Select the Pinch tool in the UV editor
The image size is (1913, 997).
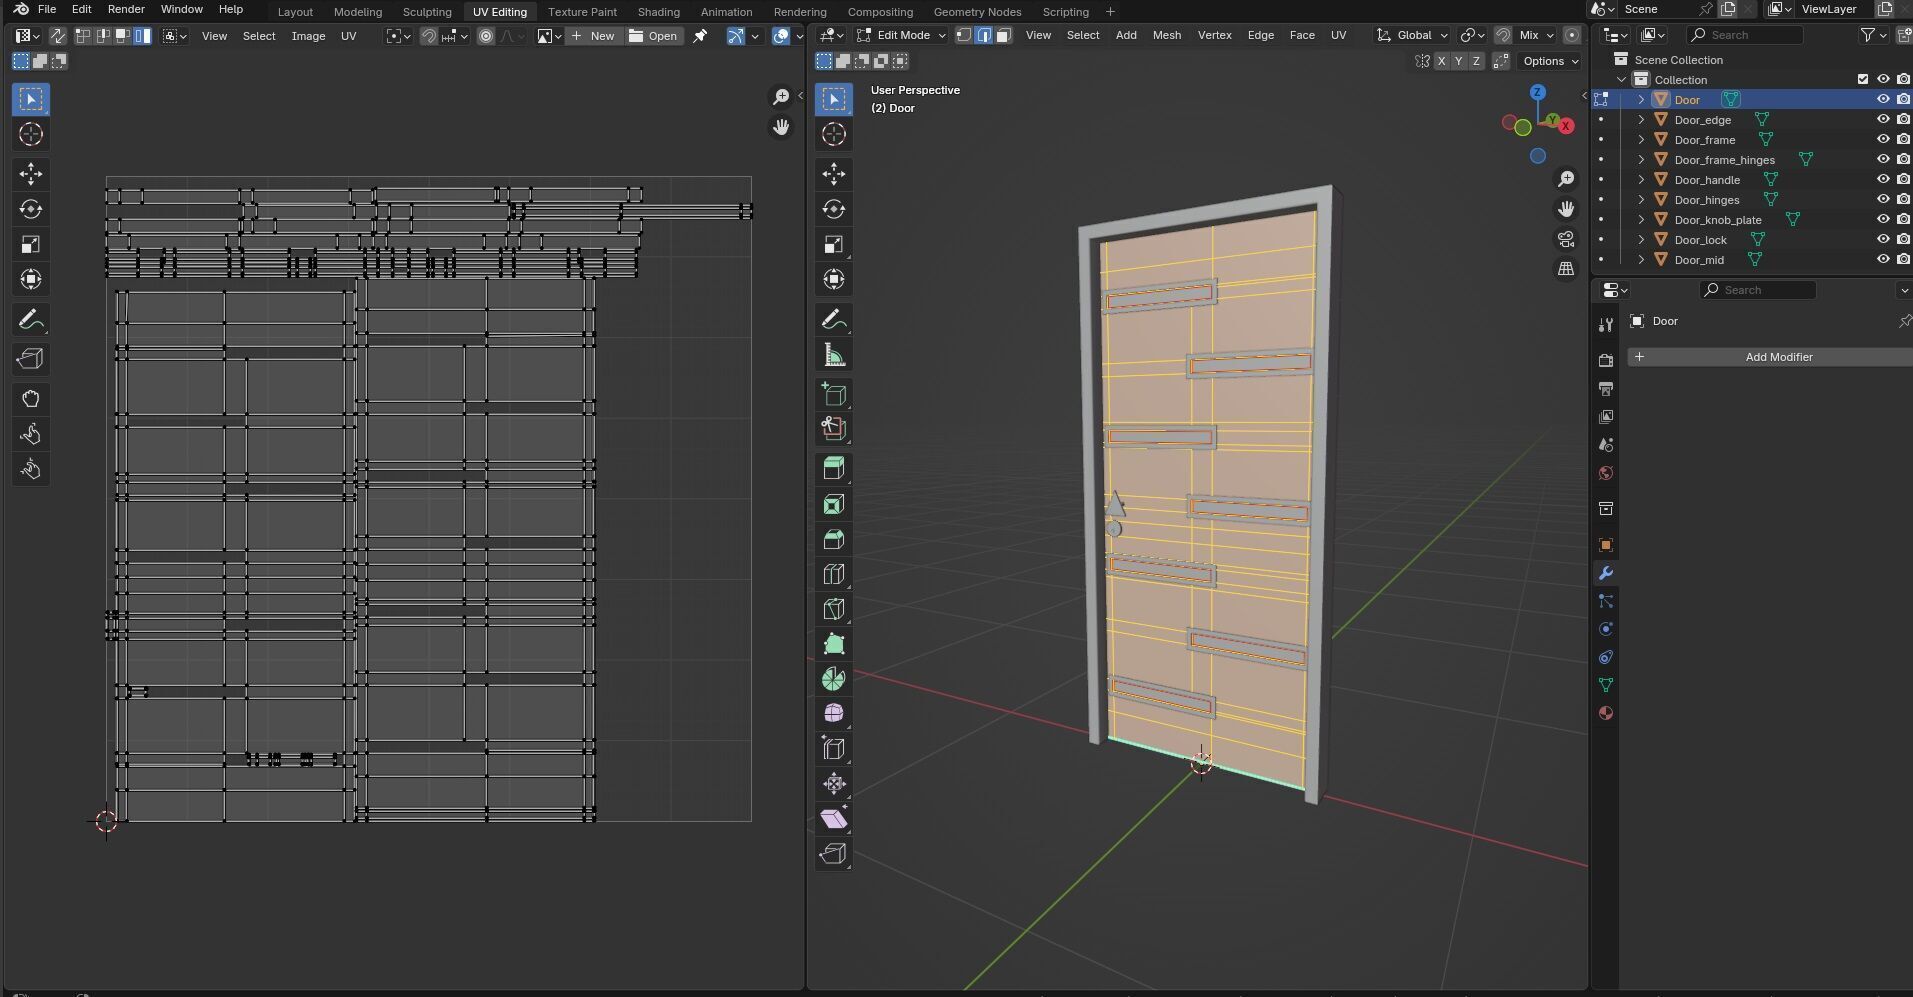[x=30, y=469]
